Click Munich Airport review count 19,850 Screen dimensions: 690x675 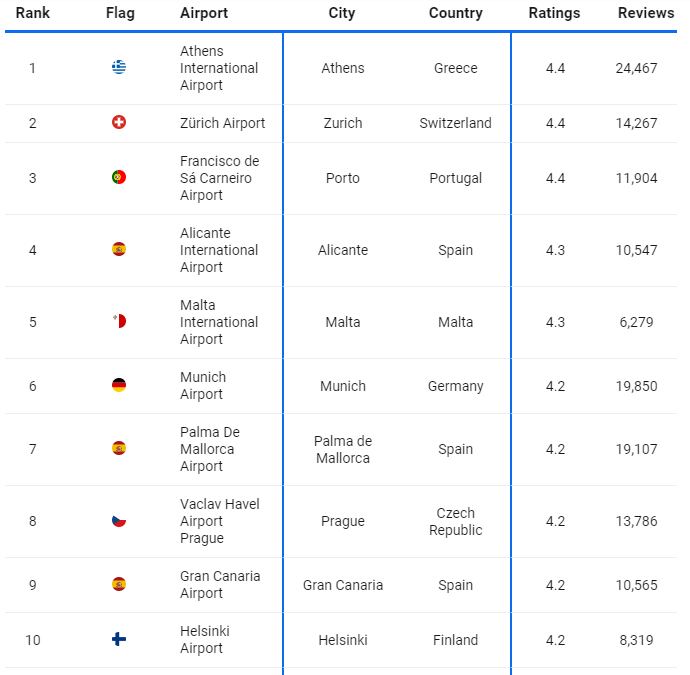click(636, 386)
